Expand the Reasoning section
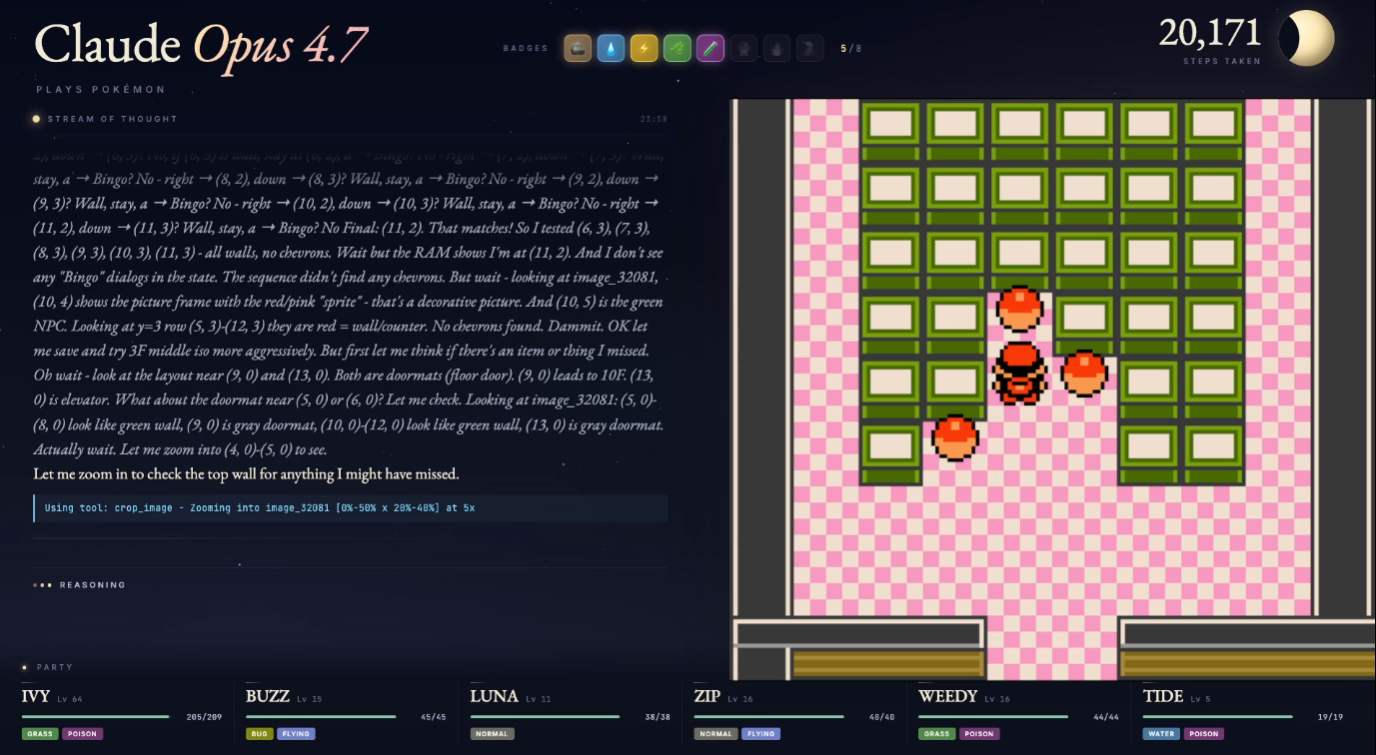The height and width of the screenshot is (755, 1376). [92, 585]
